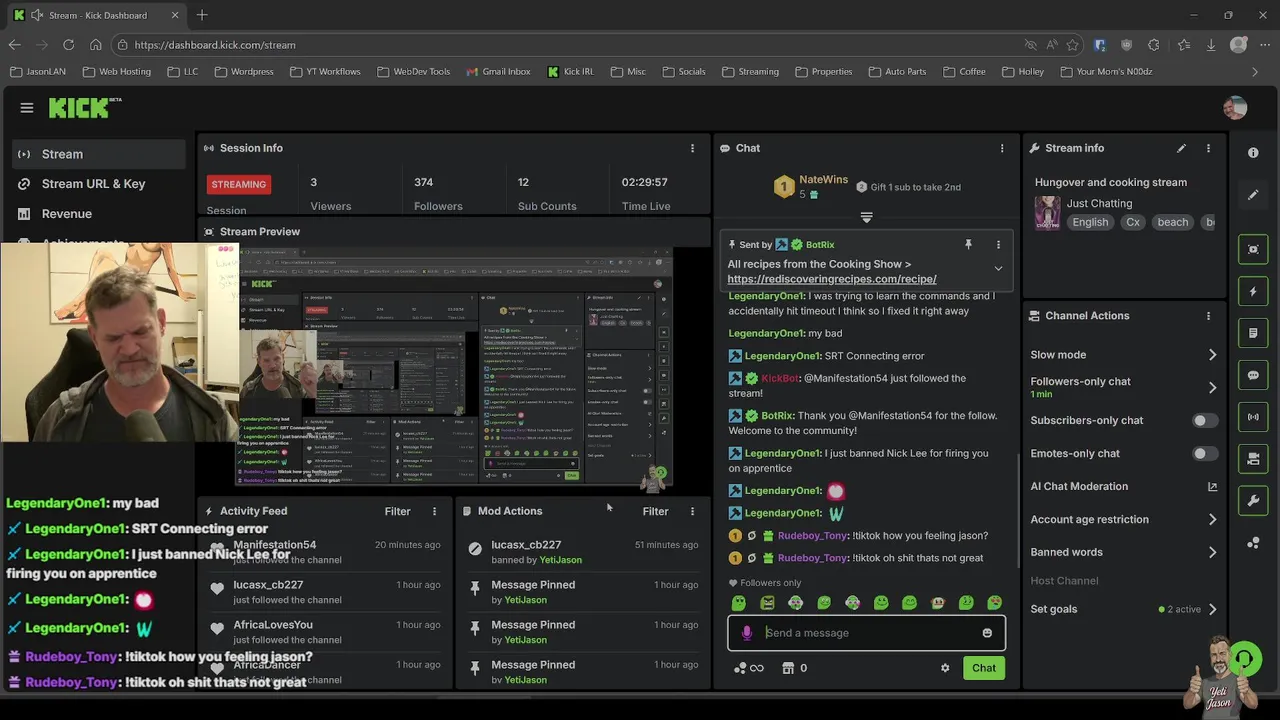Toggle the wrench widget in the right rail
Viewport: 1280px width, 720px height.
(1253, 501)
